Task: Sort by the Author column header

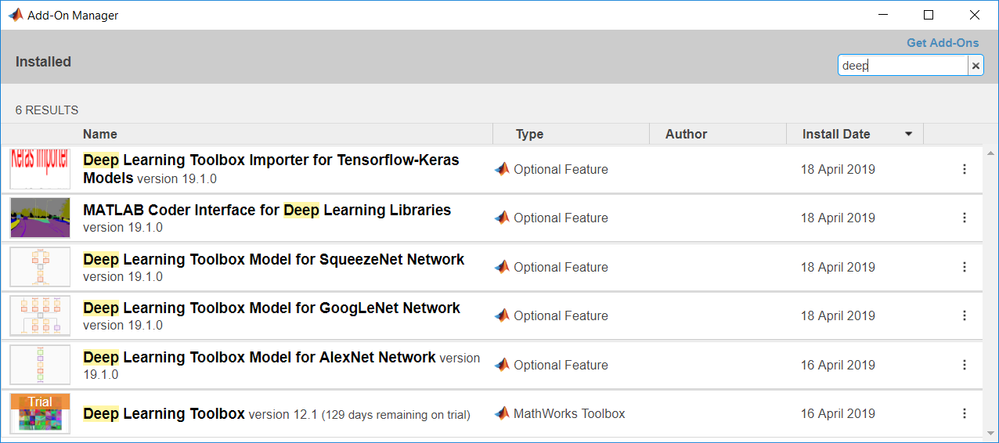Action: pos(686,134)
